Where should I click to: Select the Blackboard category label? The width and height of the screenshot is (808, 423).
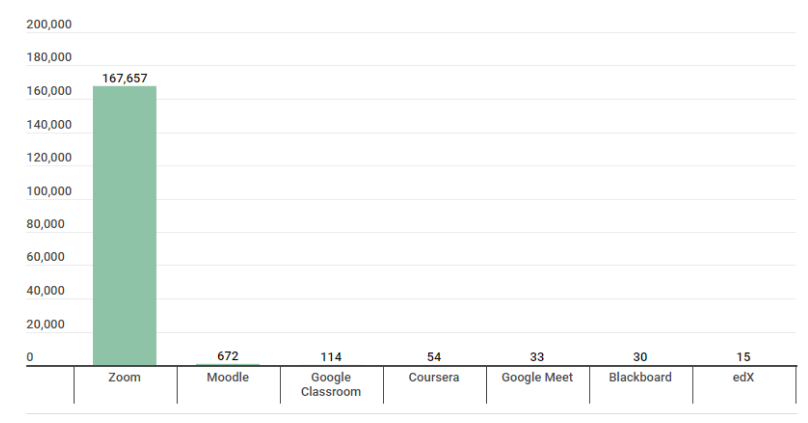[x=640, y=378]
